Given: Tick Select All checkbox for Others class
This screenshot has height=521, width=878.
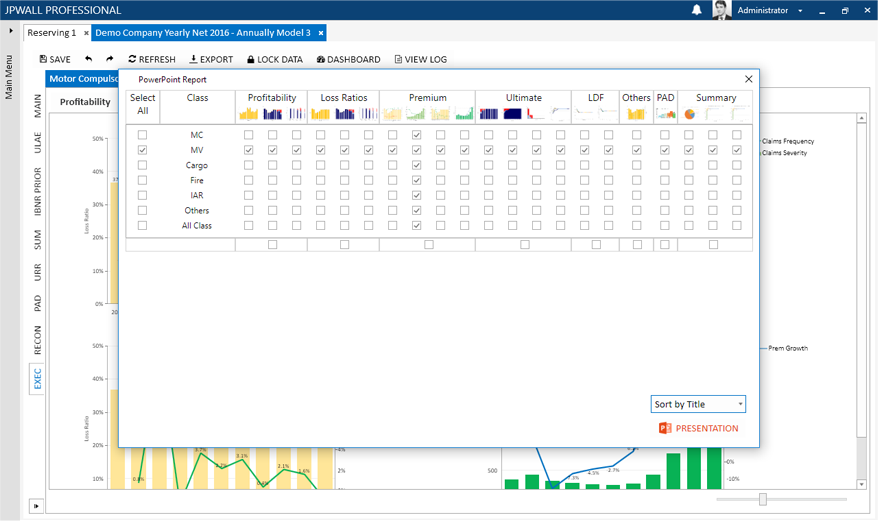Looking at the screenshot, I should click(x=142, y=211).
